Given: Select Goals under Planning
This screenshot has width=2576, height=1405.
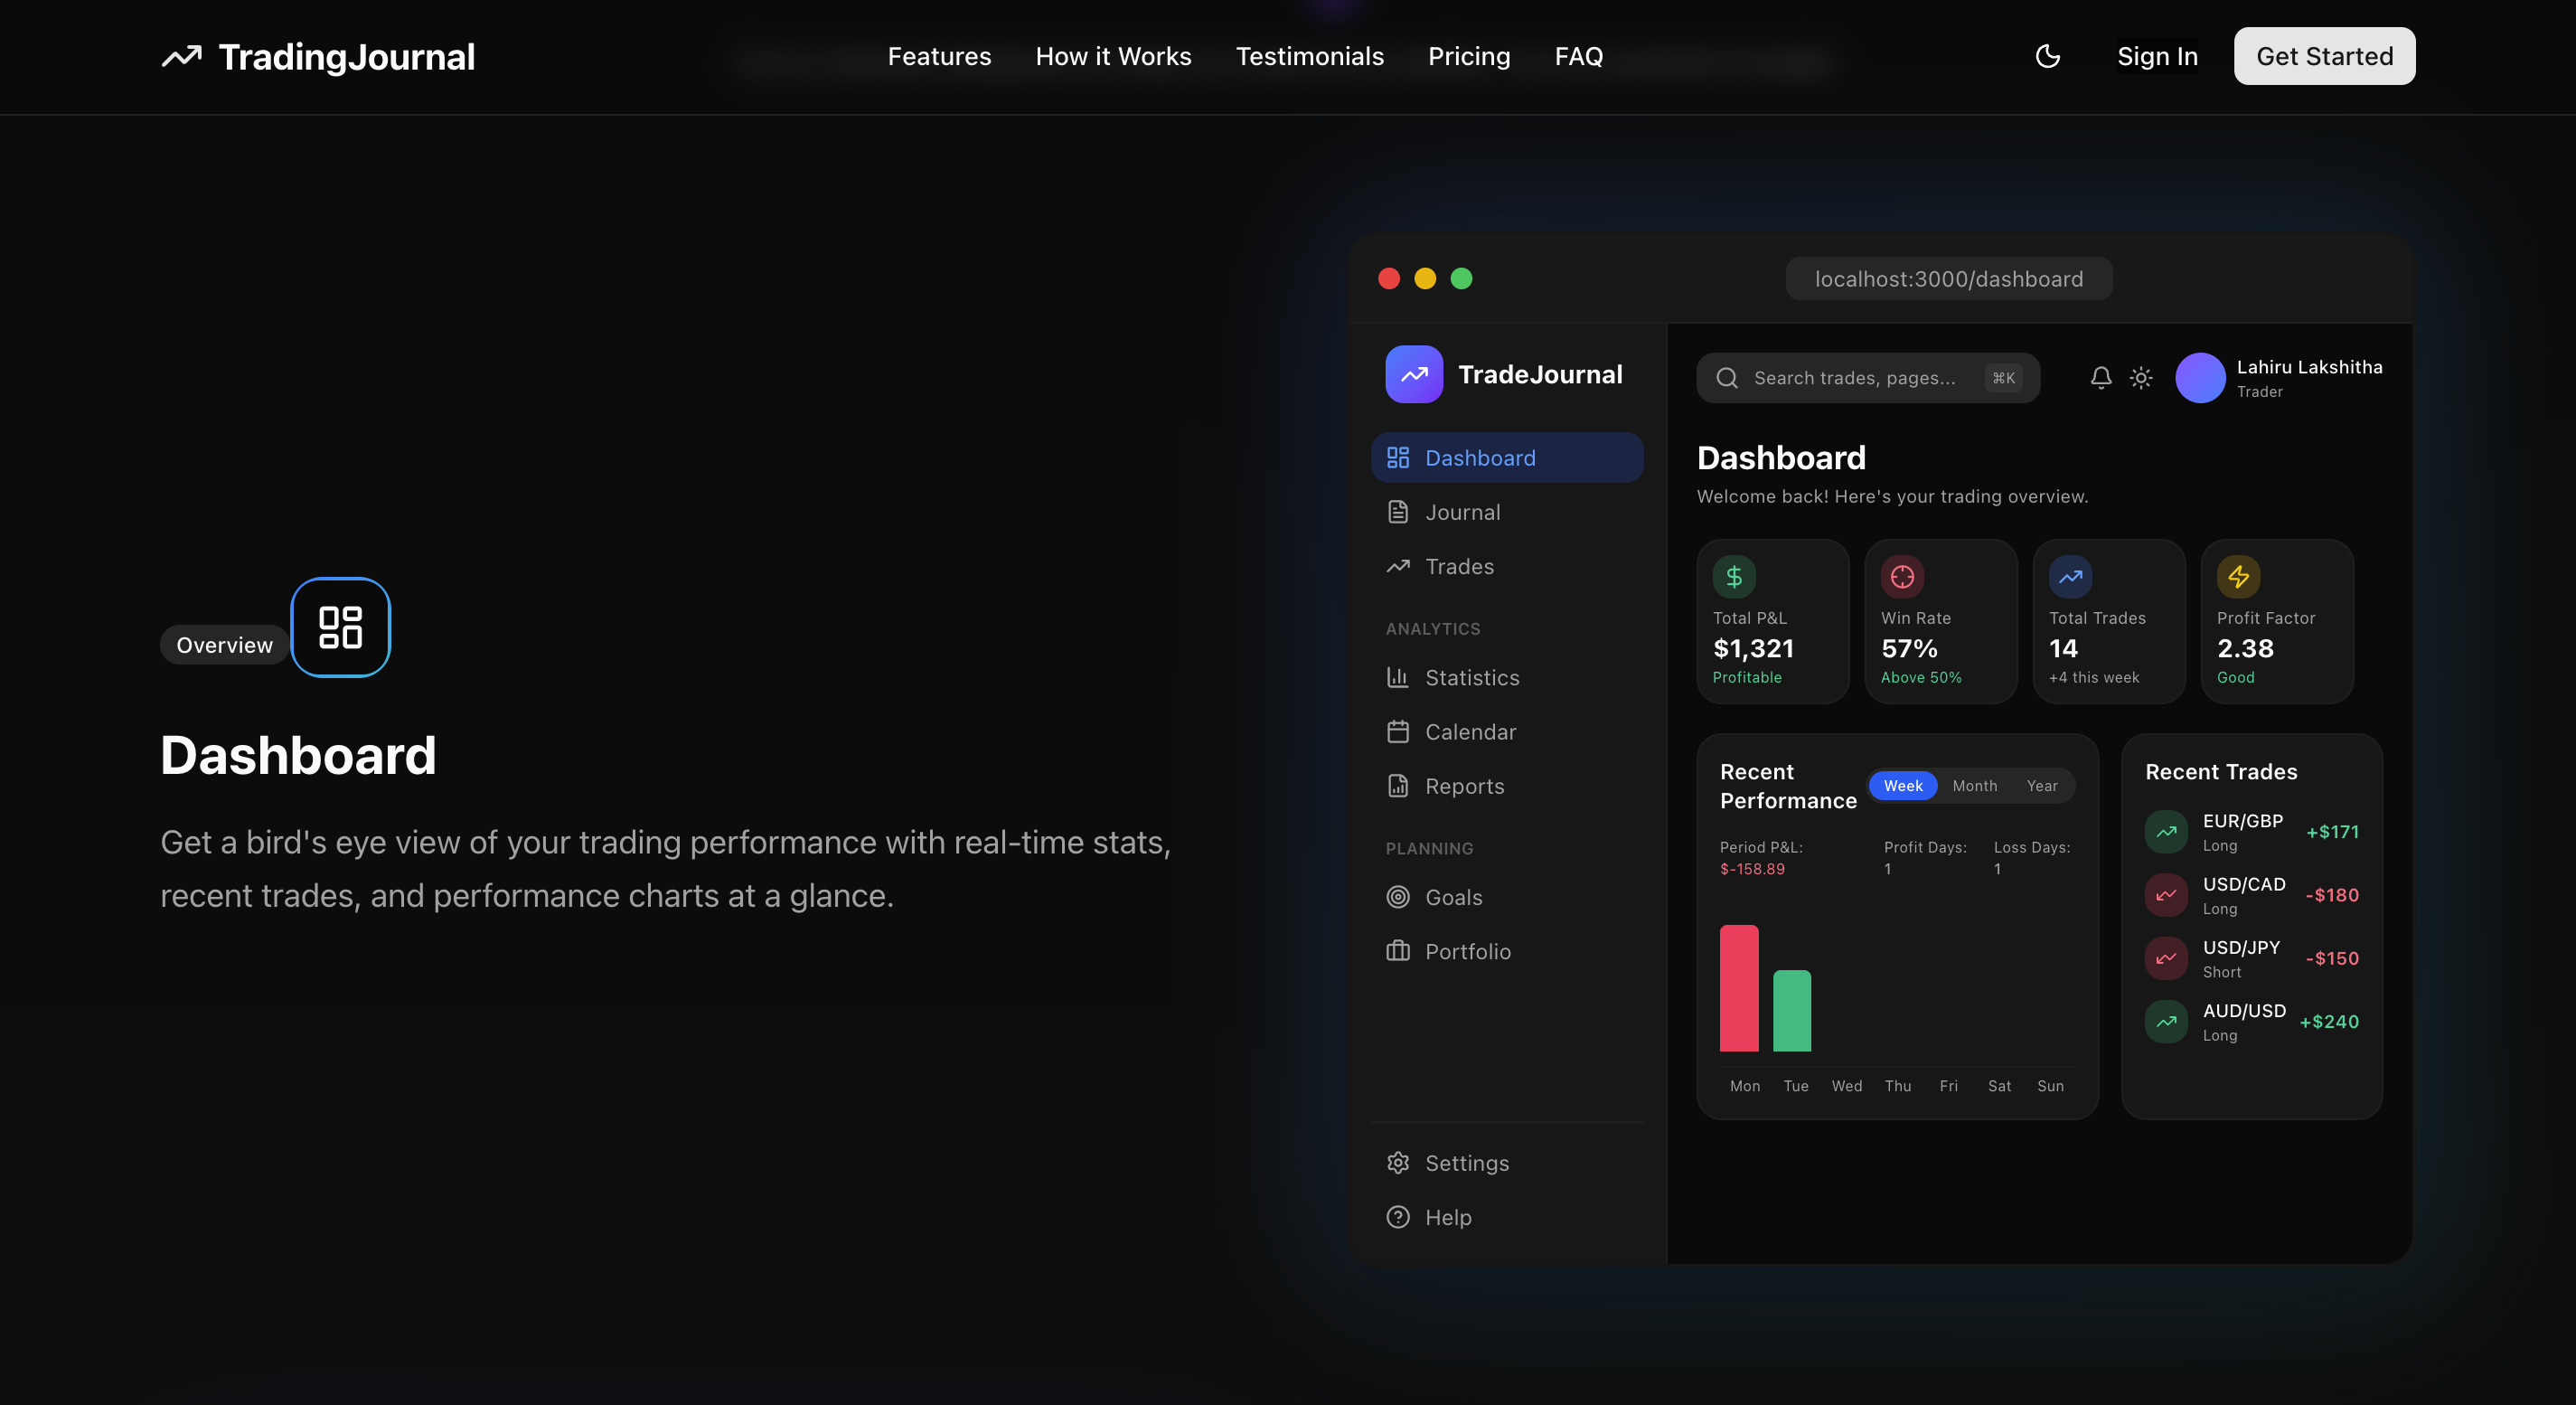Looking at the screenshot, I should pos(1453,897).
